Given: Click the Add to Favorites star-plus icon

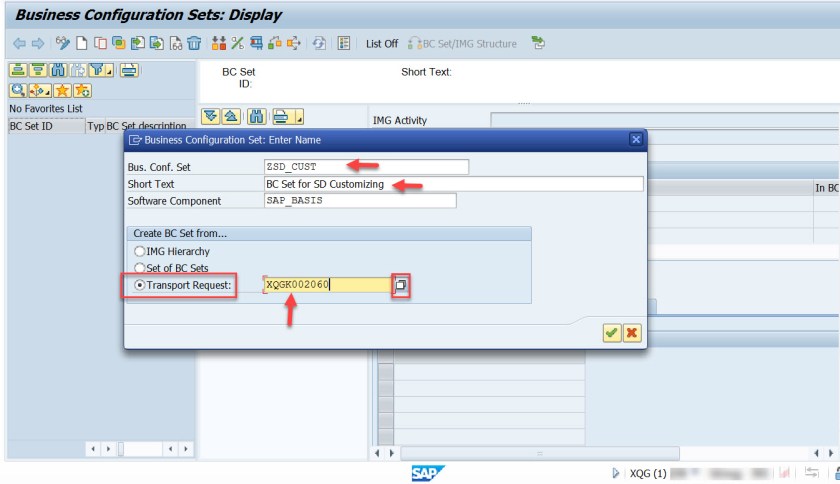Looking at the screenshot, I should tap(82, 91).
